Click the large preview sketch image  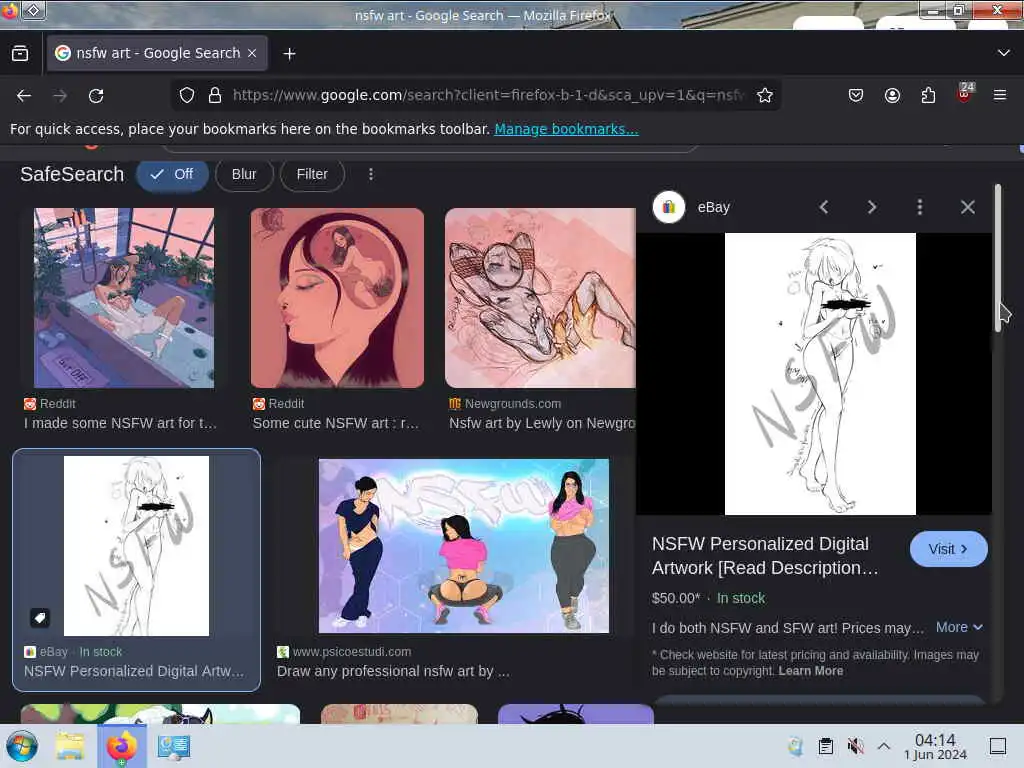tap(820, 374)
